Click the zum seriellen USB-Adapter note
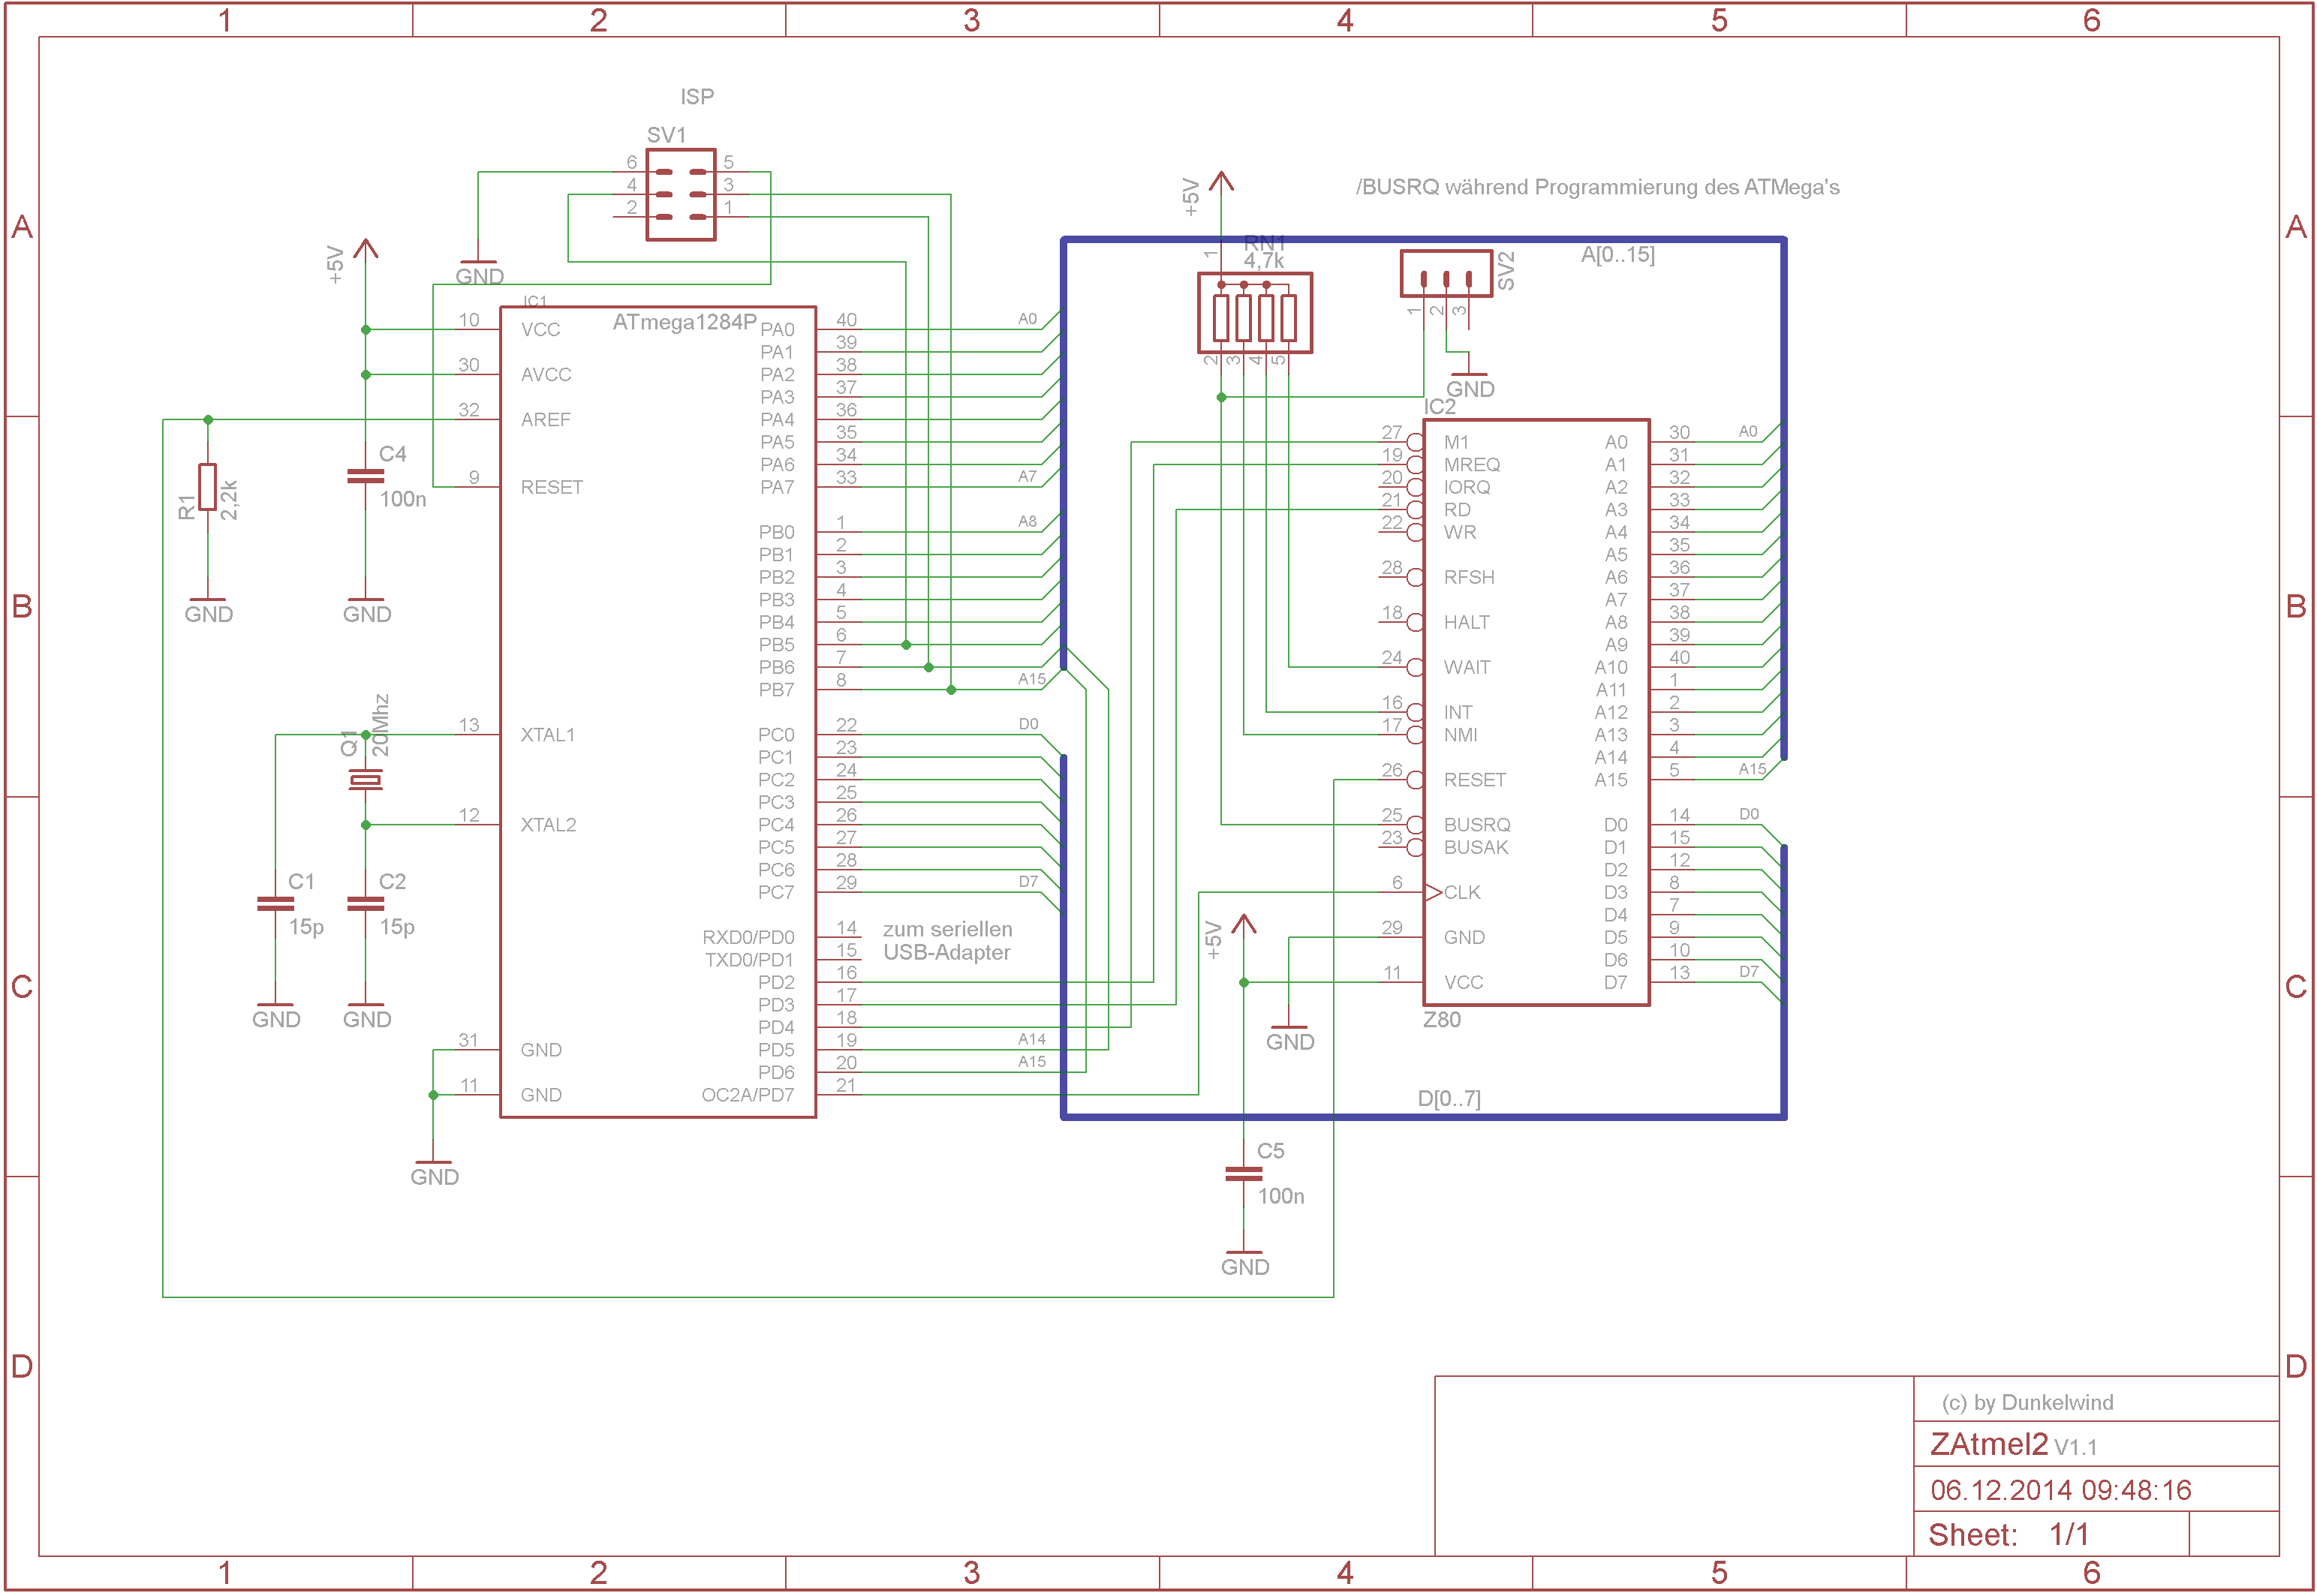 [947, 941]
